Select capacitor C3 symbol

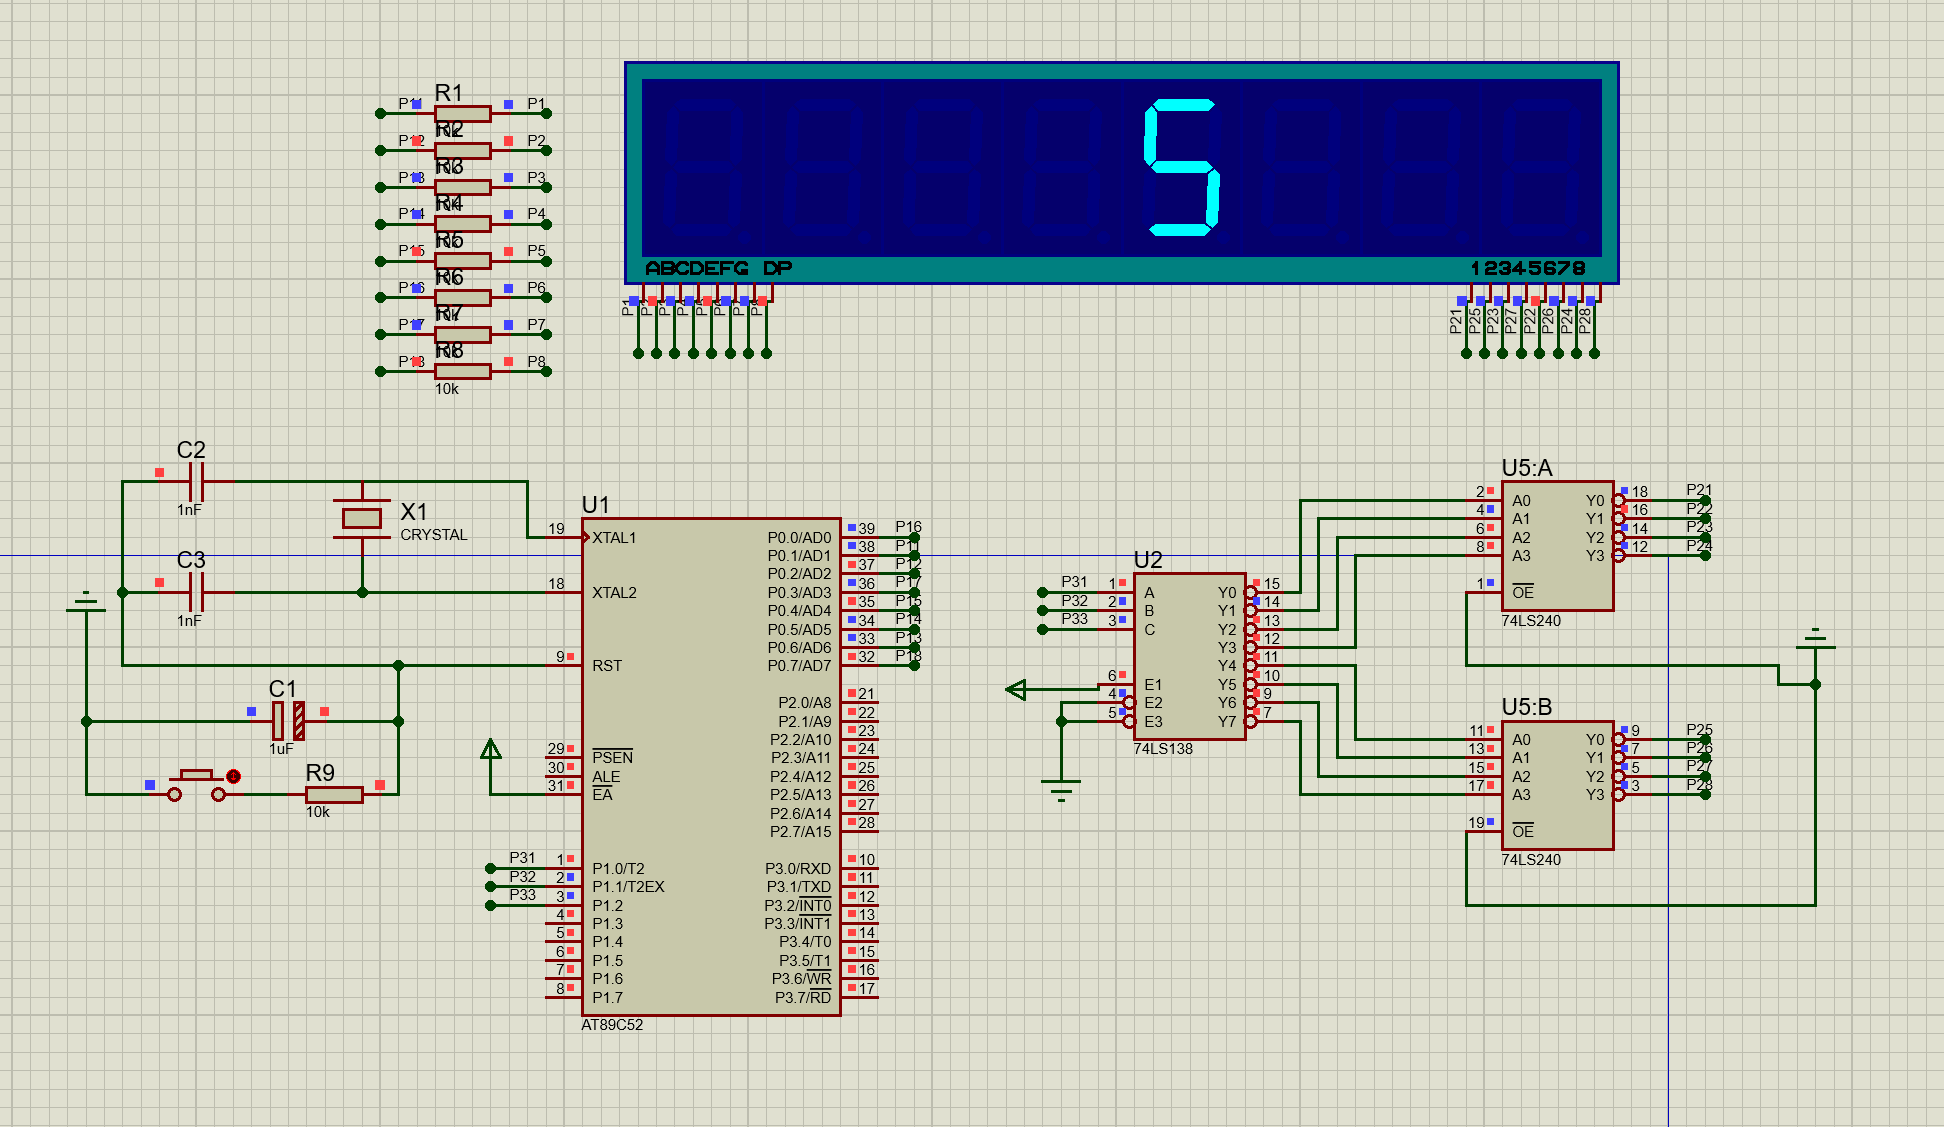tap(197, 592)
